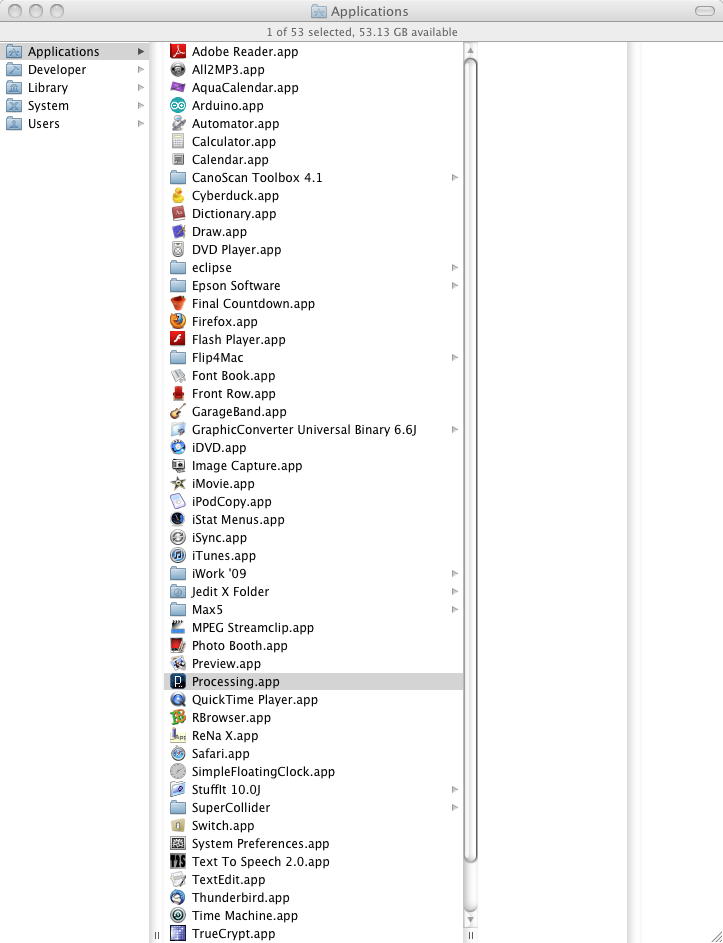Click the Arduino.app icon
Viewport: 723px width, 943px height.
click(x=177, y=105)
